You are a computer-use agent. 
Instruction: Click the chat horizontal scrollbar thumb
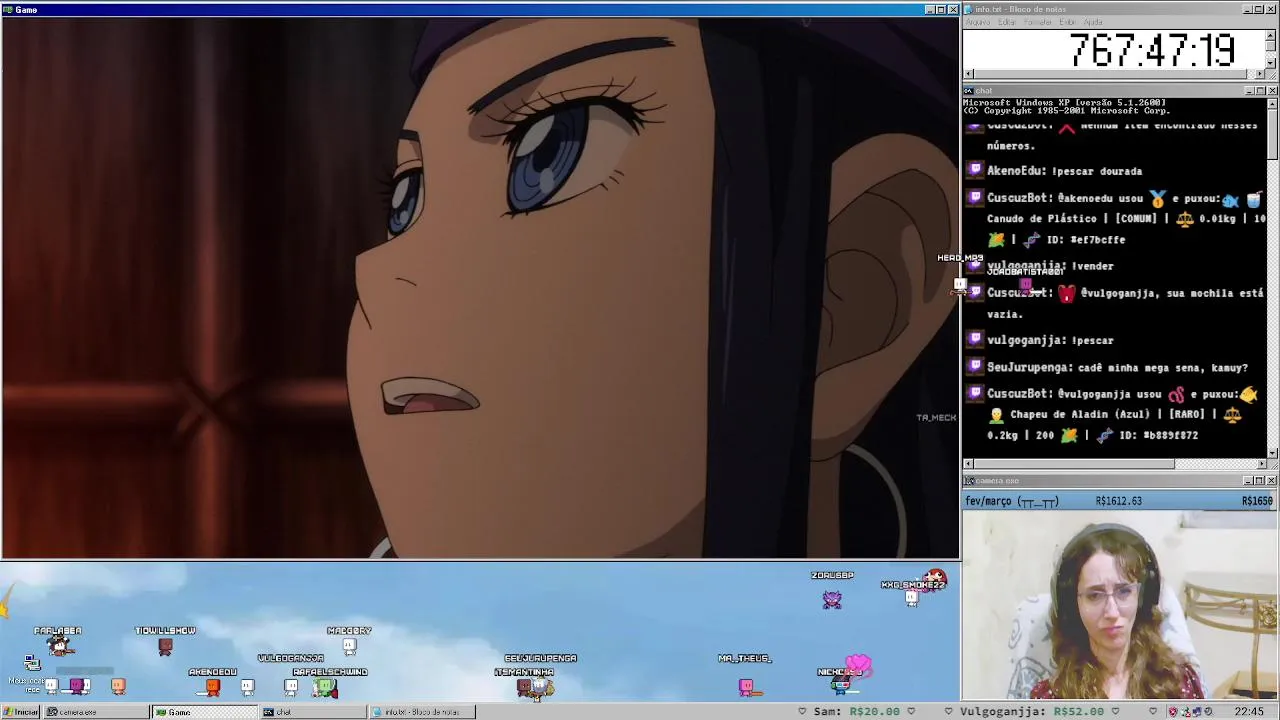(x=1074, y=464)
